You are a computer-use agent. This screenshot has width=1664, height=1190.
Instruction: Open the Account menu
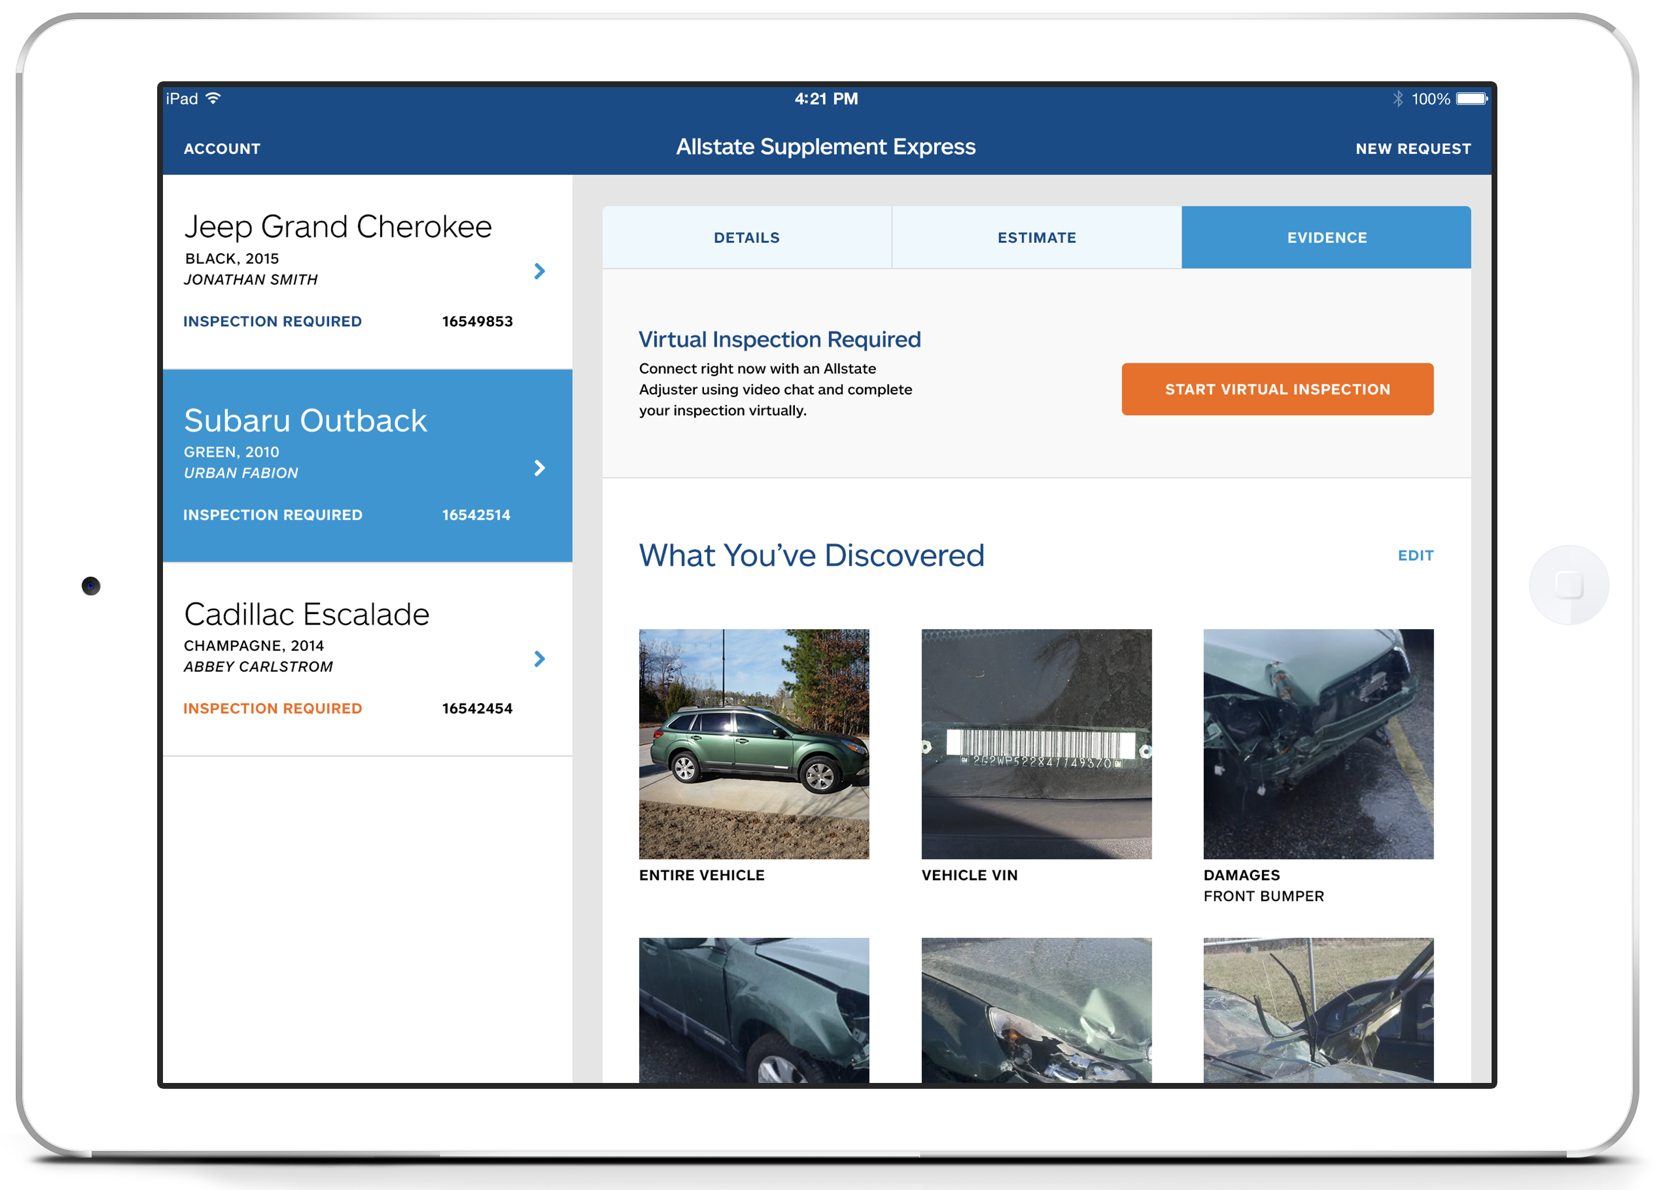coord(222,149)
